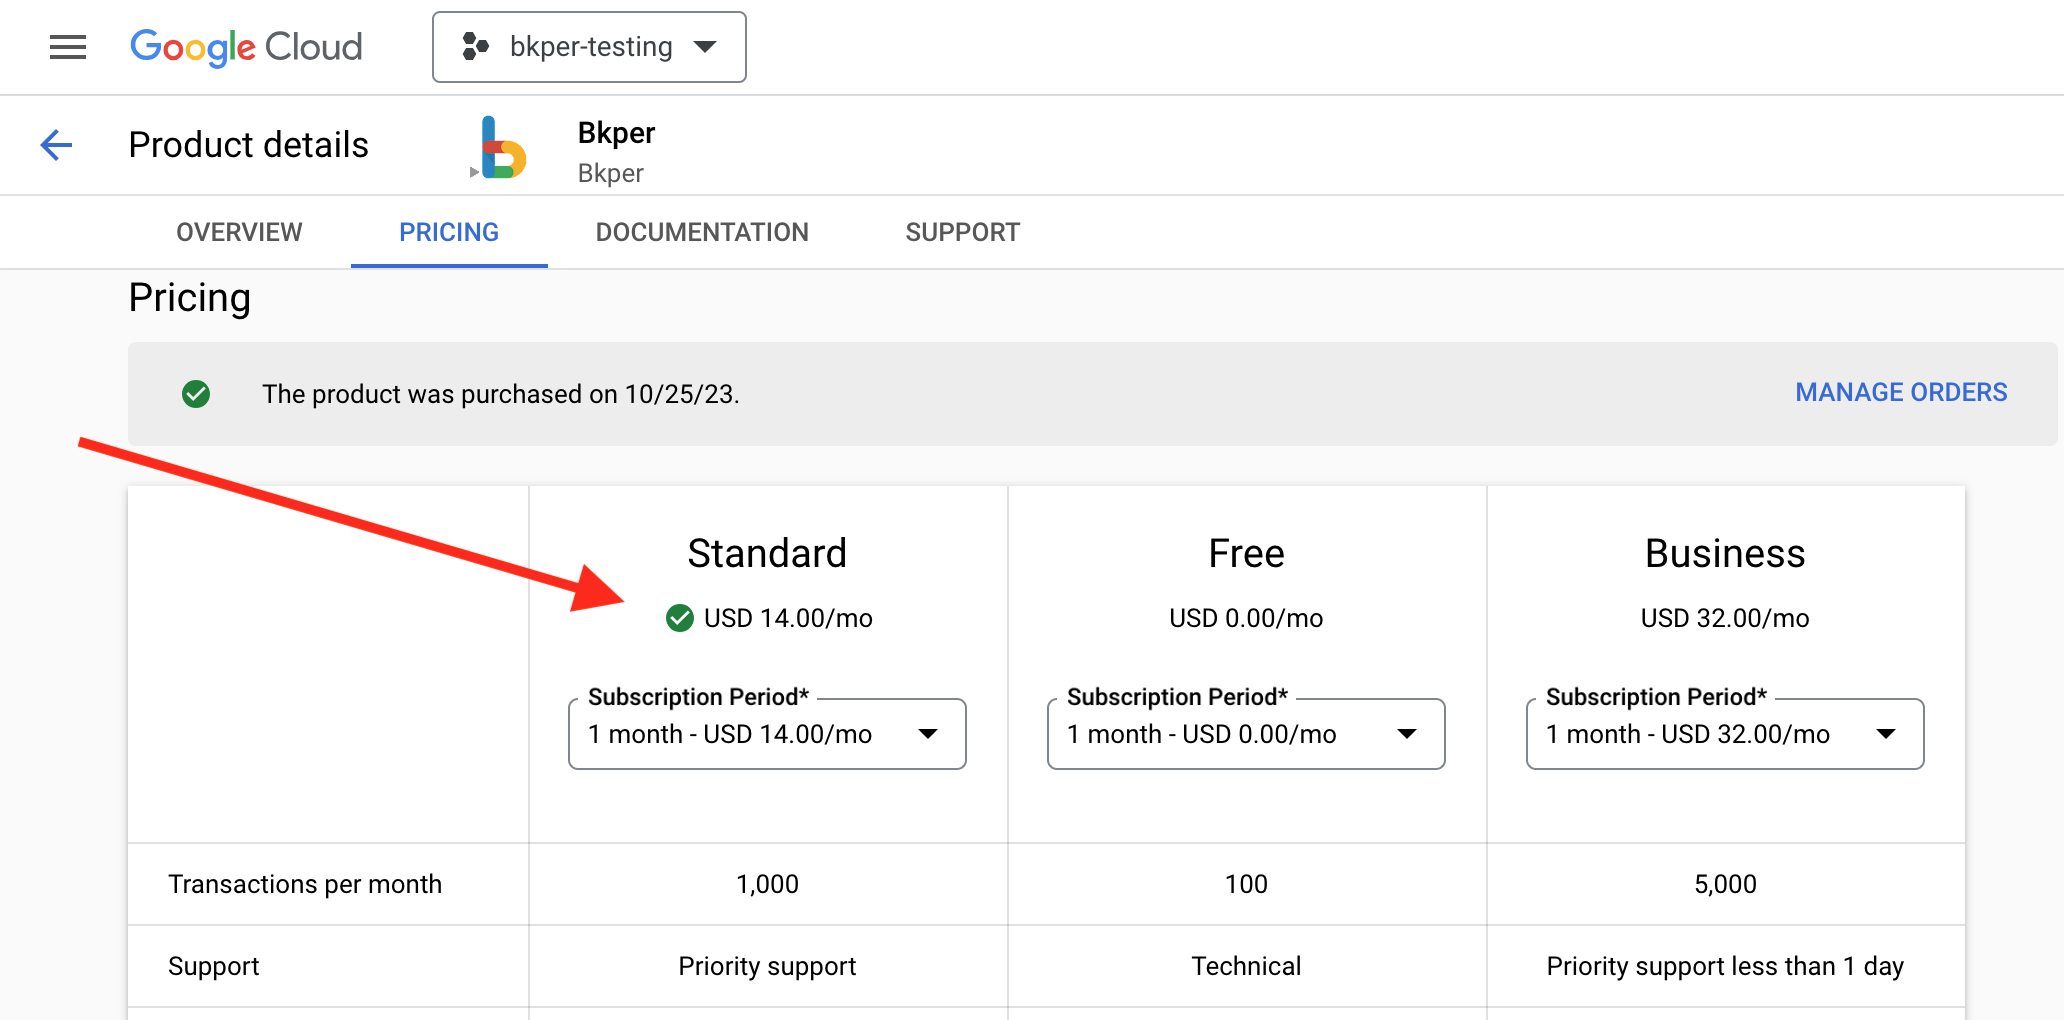Screen dimensions: 2064x1020
Task: Click the green checkmark on Standard plan price
Action: 680,618
